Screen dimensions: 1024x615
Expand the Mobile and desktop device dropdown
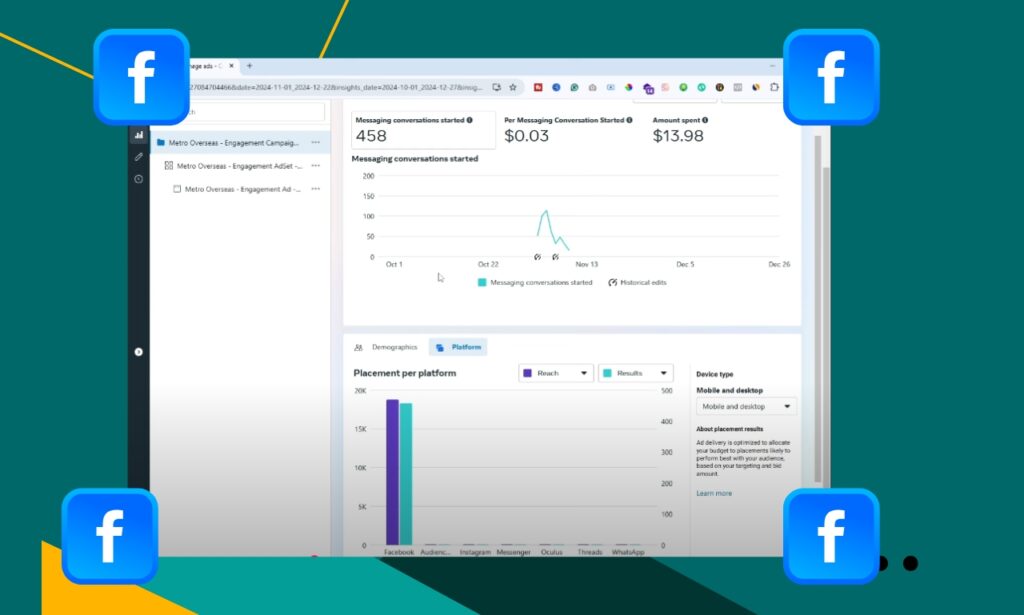coord(746,407)
